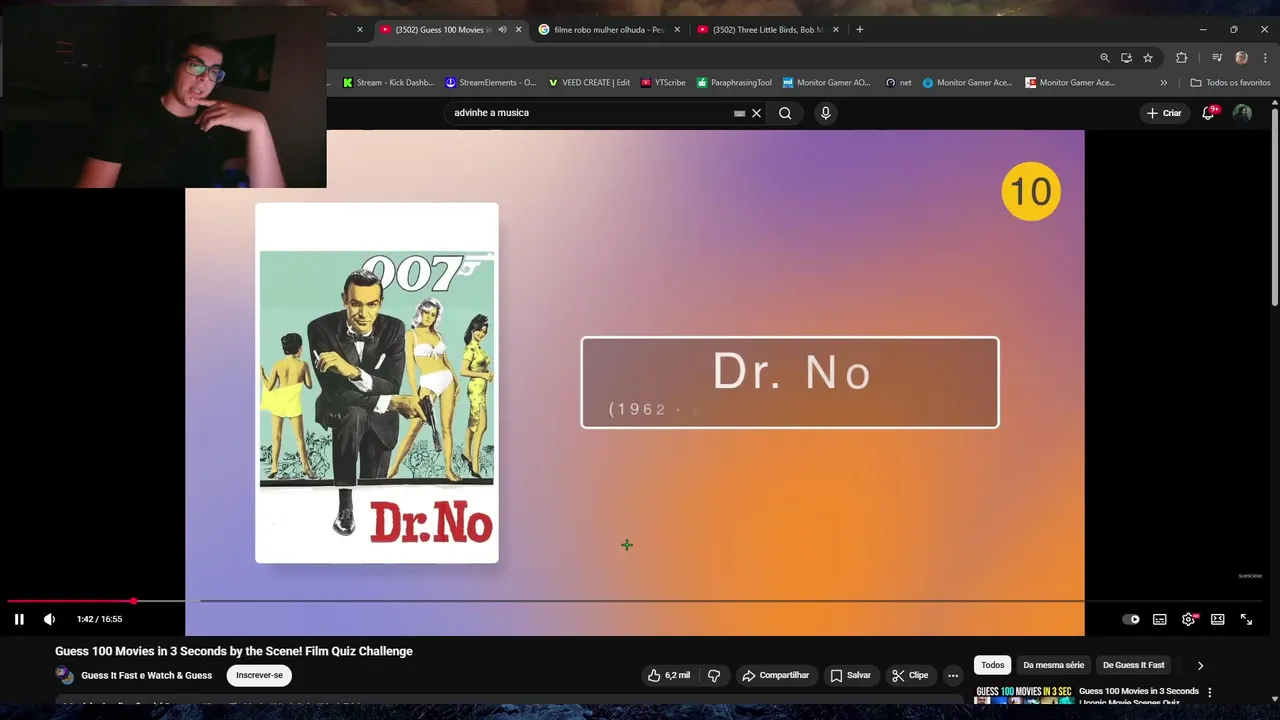
Task: Show next filter chips with arrow
Action: point(1200,665)
